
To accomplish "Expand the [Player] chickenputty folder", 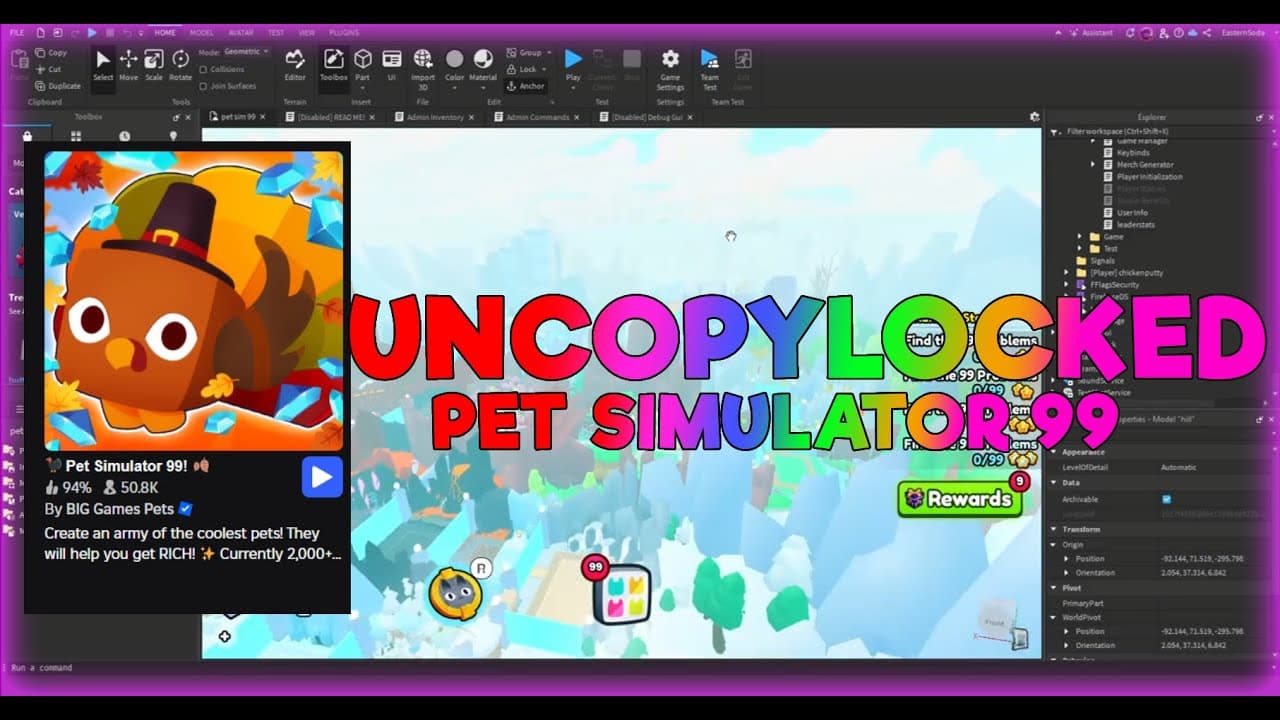I will (1067, 273).
